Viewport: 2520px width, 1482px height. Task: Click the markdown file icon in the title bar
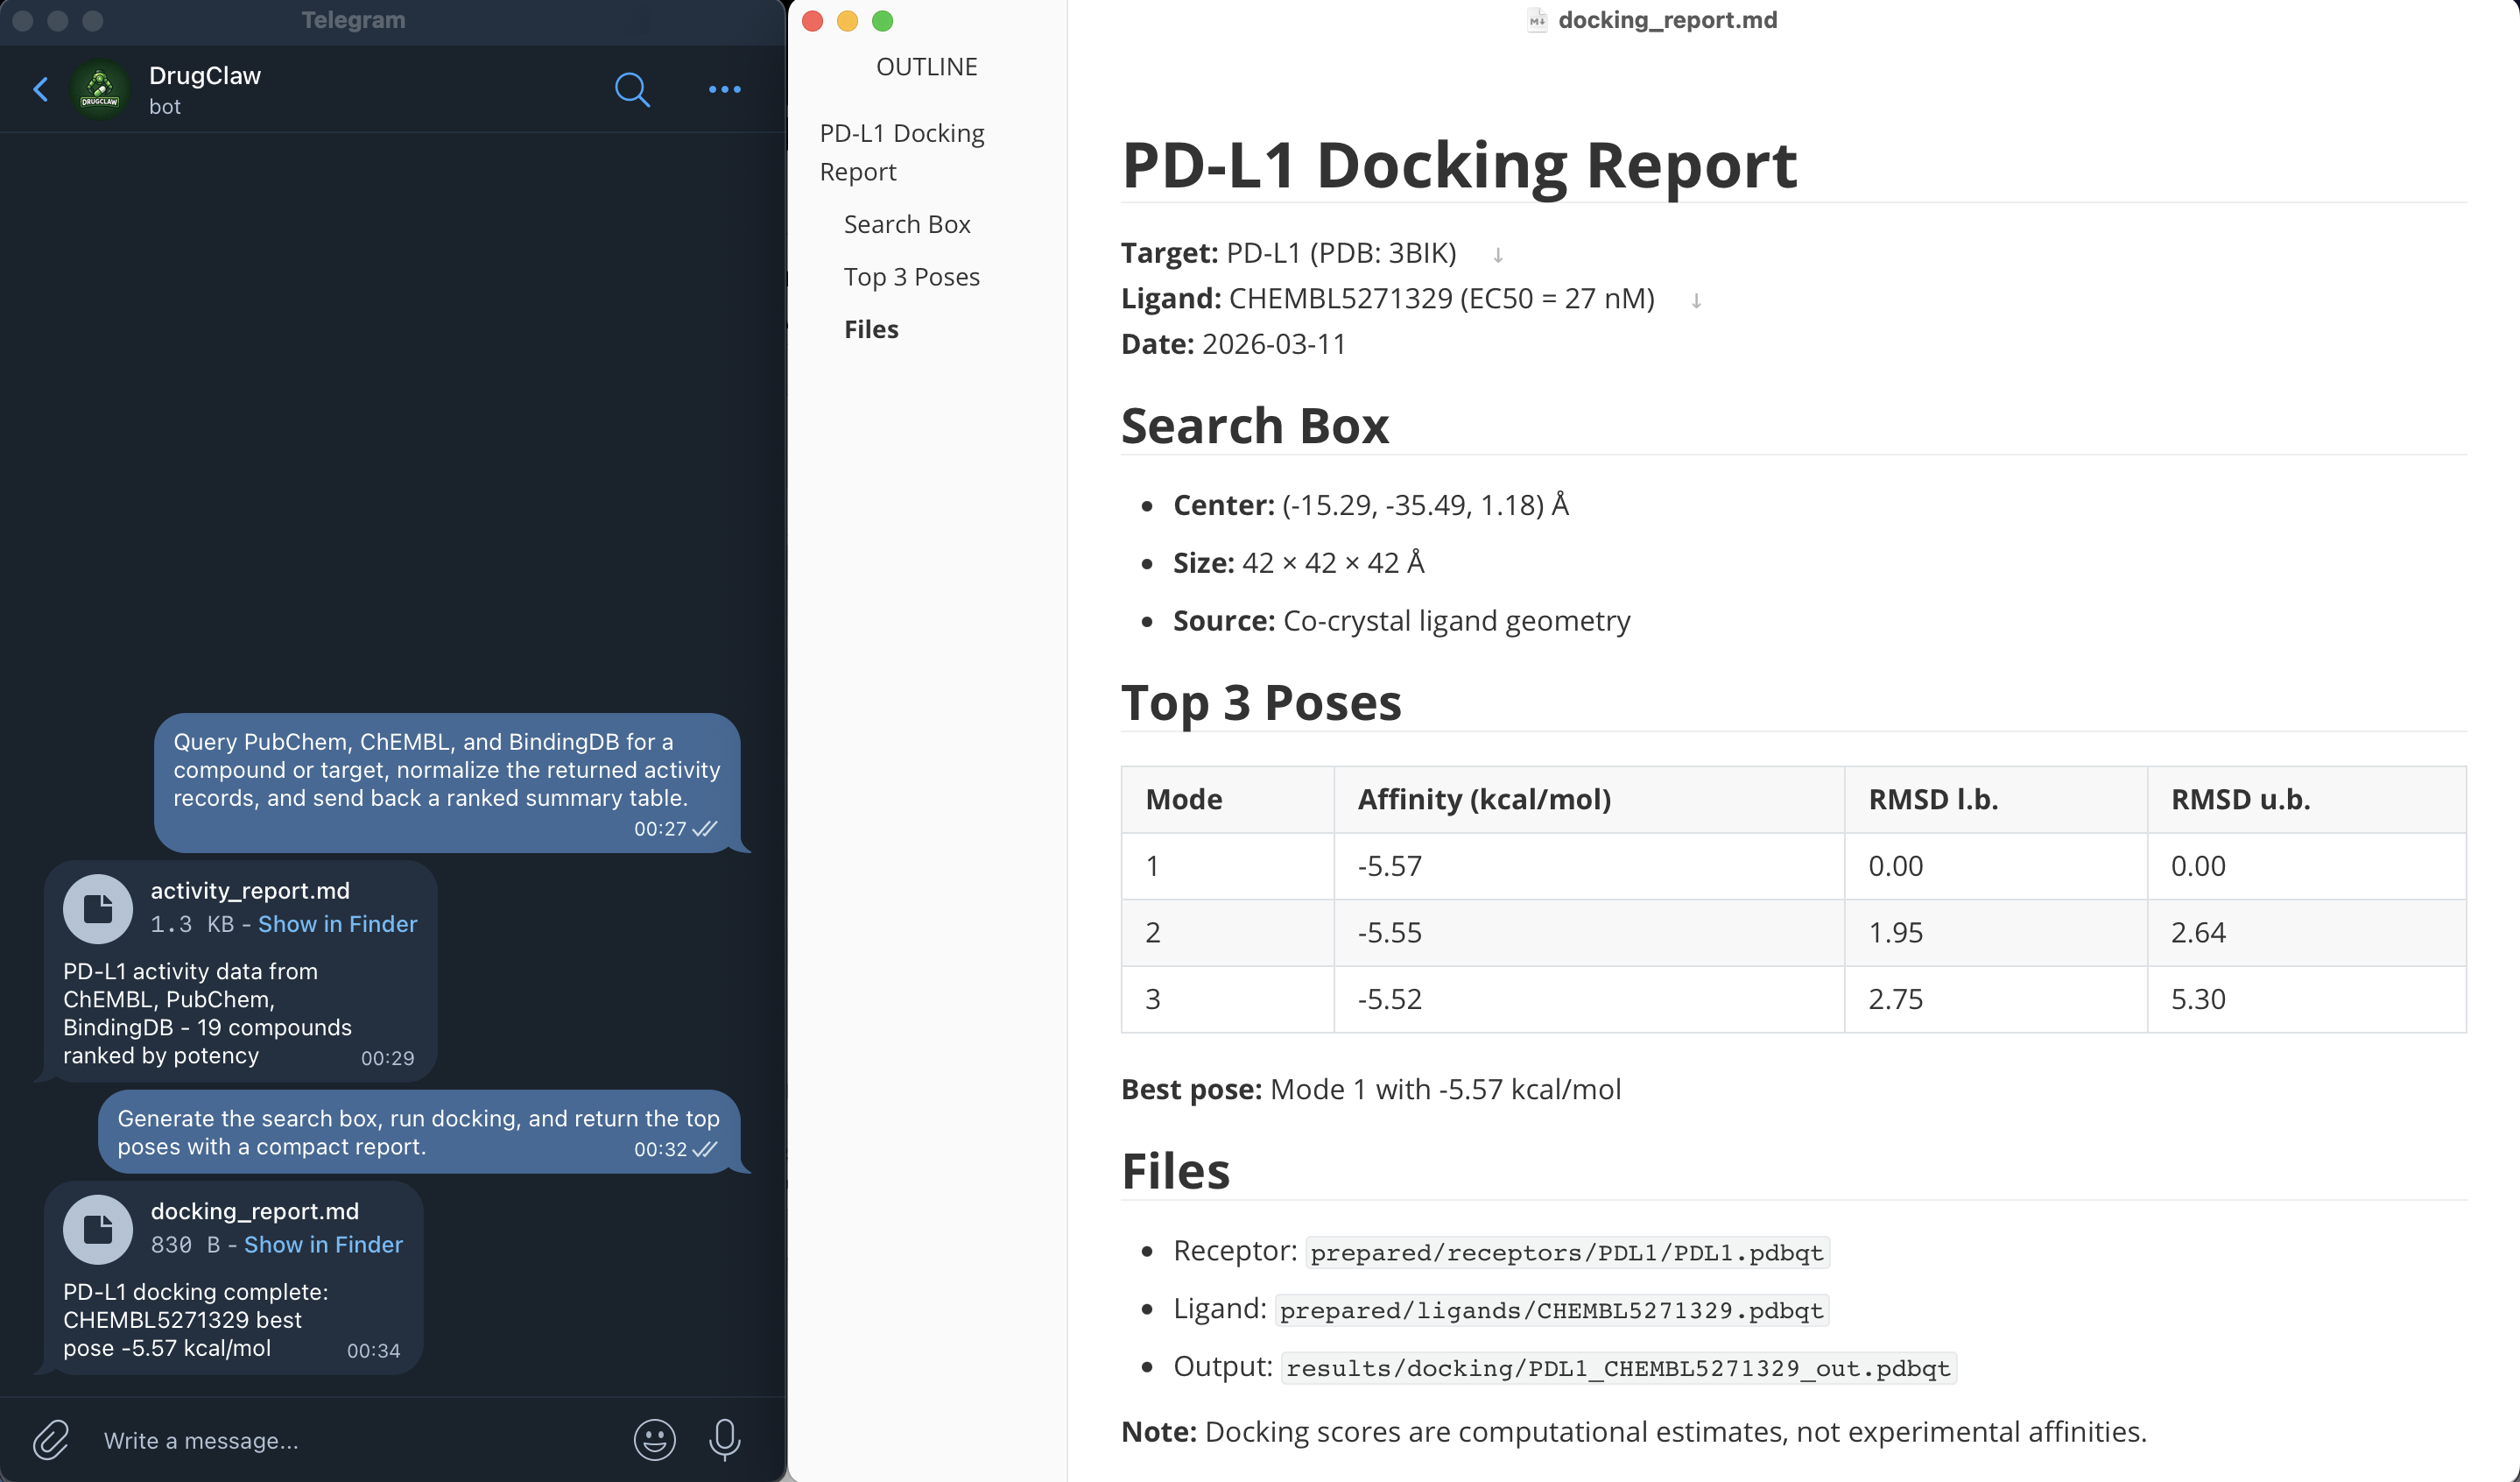(1537, 20)
